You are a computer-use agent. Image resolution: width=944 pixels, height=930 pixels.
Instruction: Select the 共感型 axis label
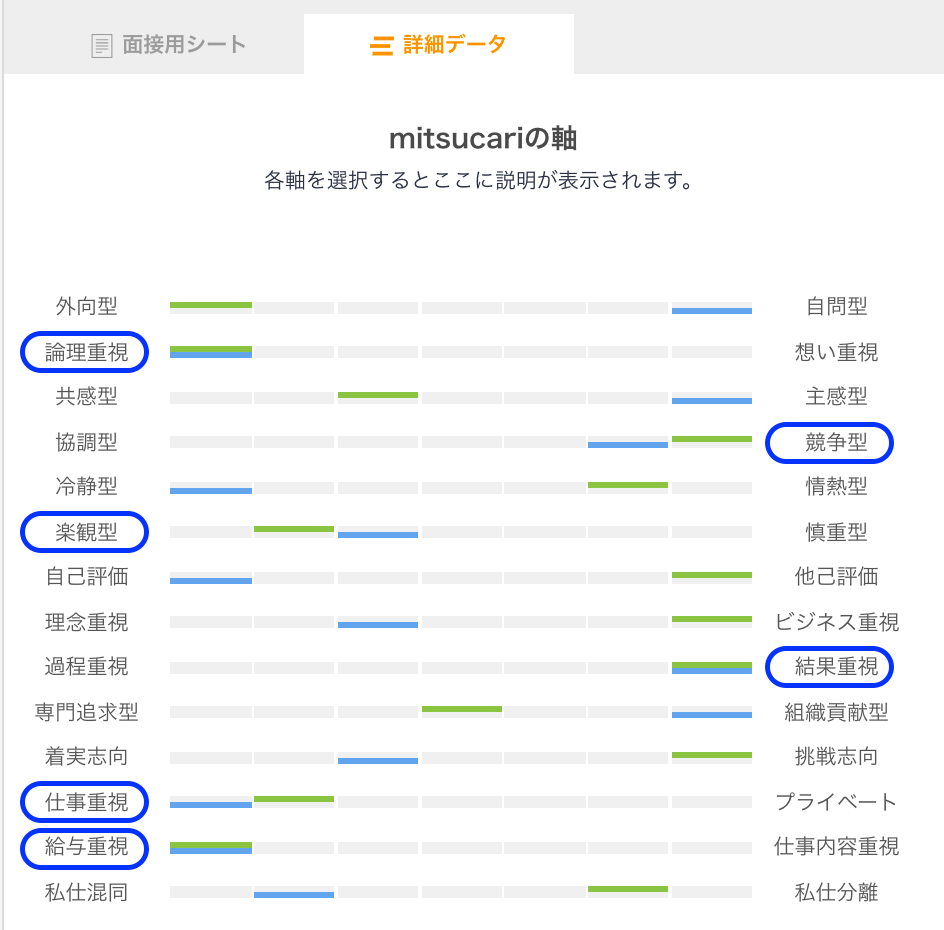(84, 397)
